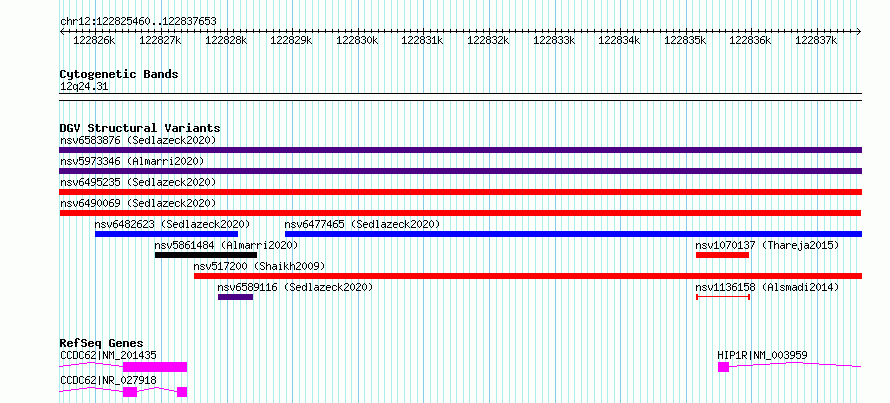Viewport: 890px width, 403px height.
Task: Open the red nsv1070137 (Thareja2015) bar
Action: 723,255
